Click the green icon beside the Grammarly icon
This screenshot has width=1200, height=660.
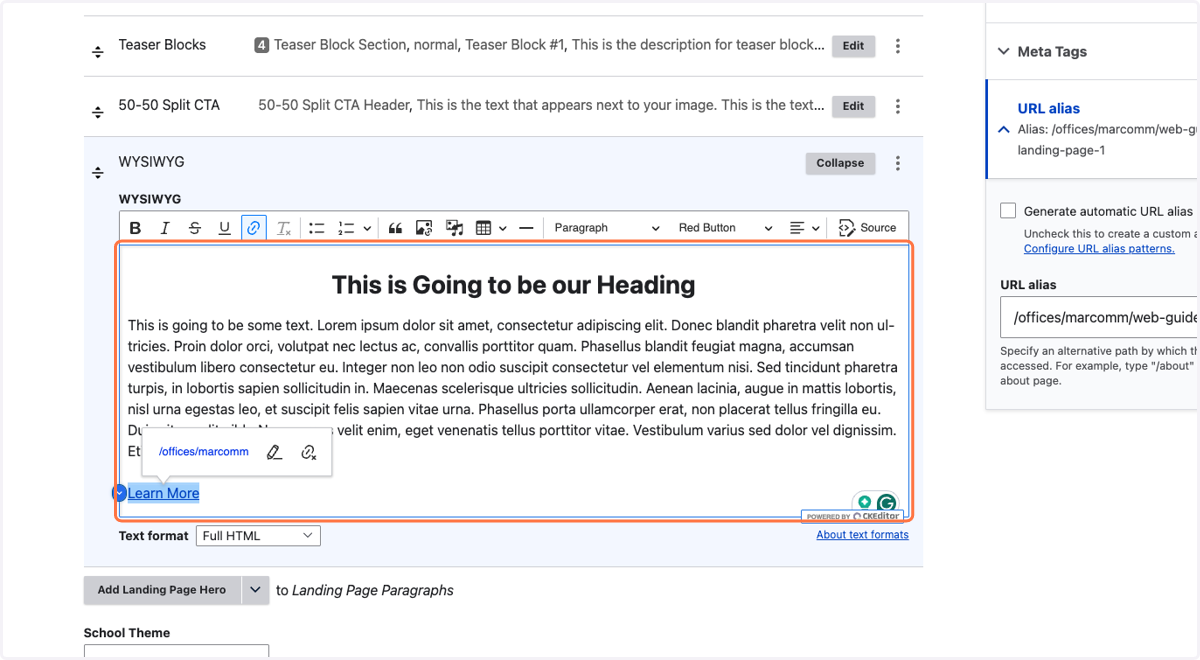point(864,502)
